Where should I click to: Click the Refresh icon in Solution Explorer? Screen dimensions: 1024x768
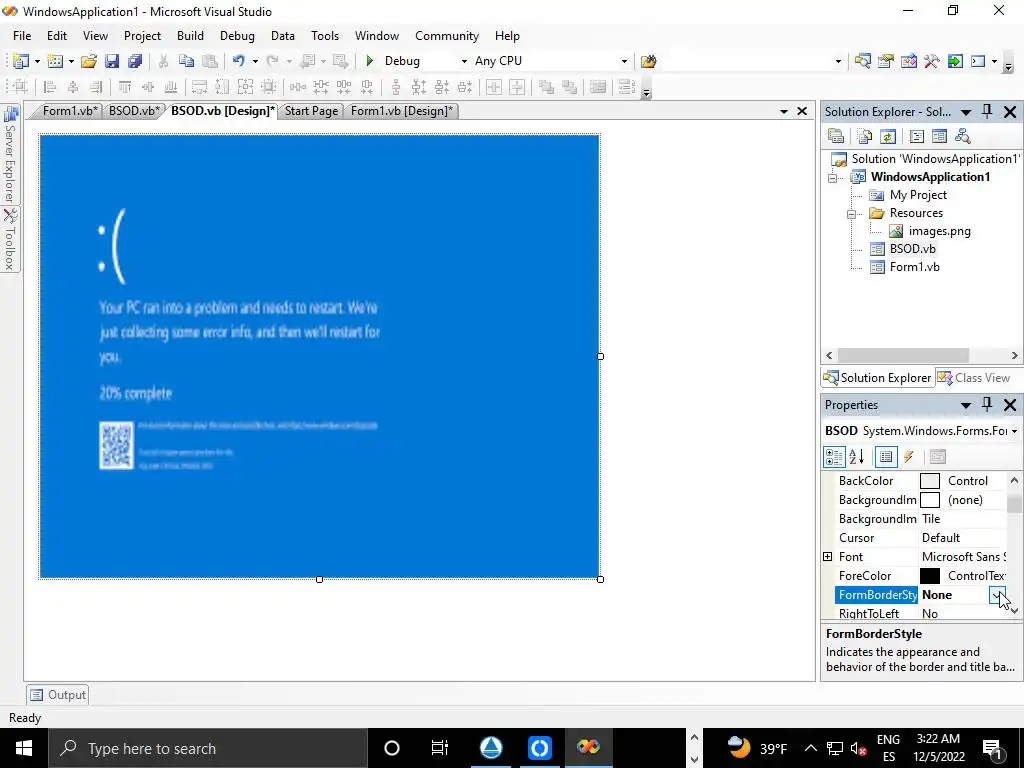[888, 136]
